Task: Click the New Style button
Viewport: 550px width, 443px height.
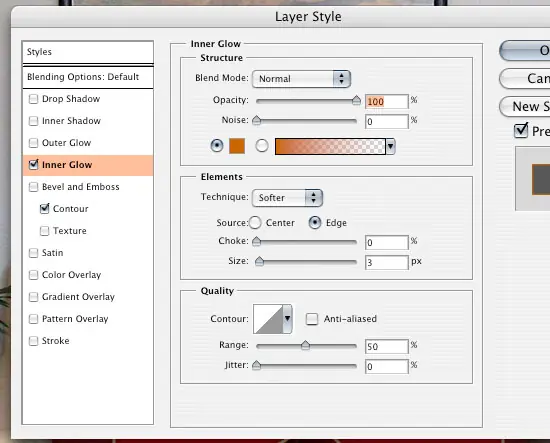Action: tap(525, 107)
